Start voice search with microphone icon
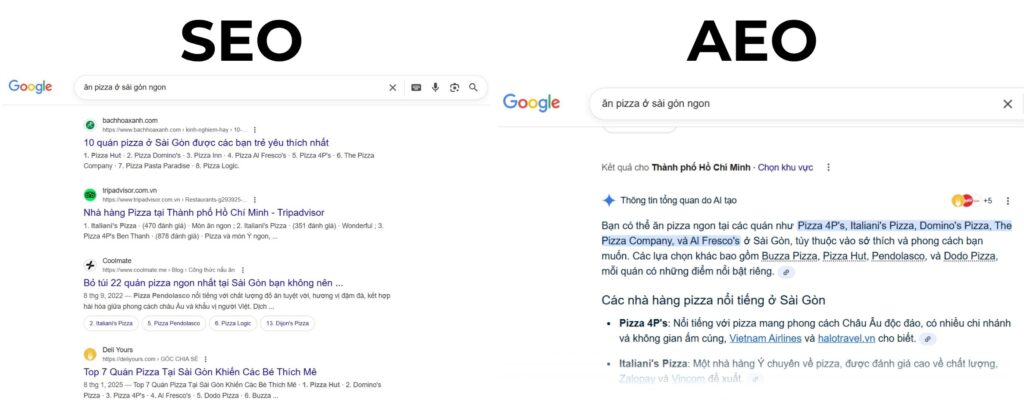 (x=435, y=88)
